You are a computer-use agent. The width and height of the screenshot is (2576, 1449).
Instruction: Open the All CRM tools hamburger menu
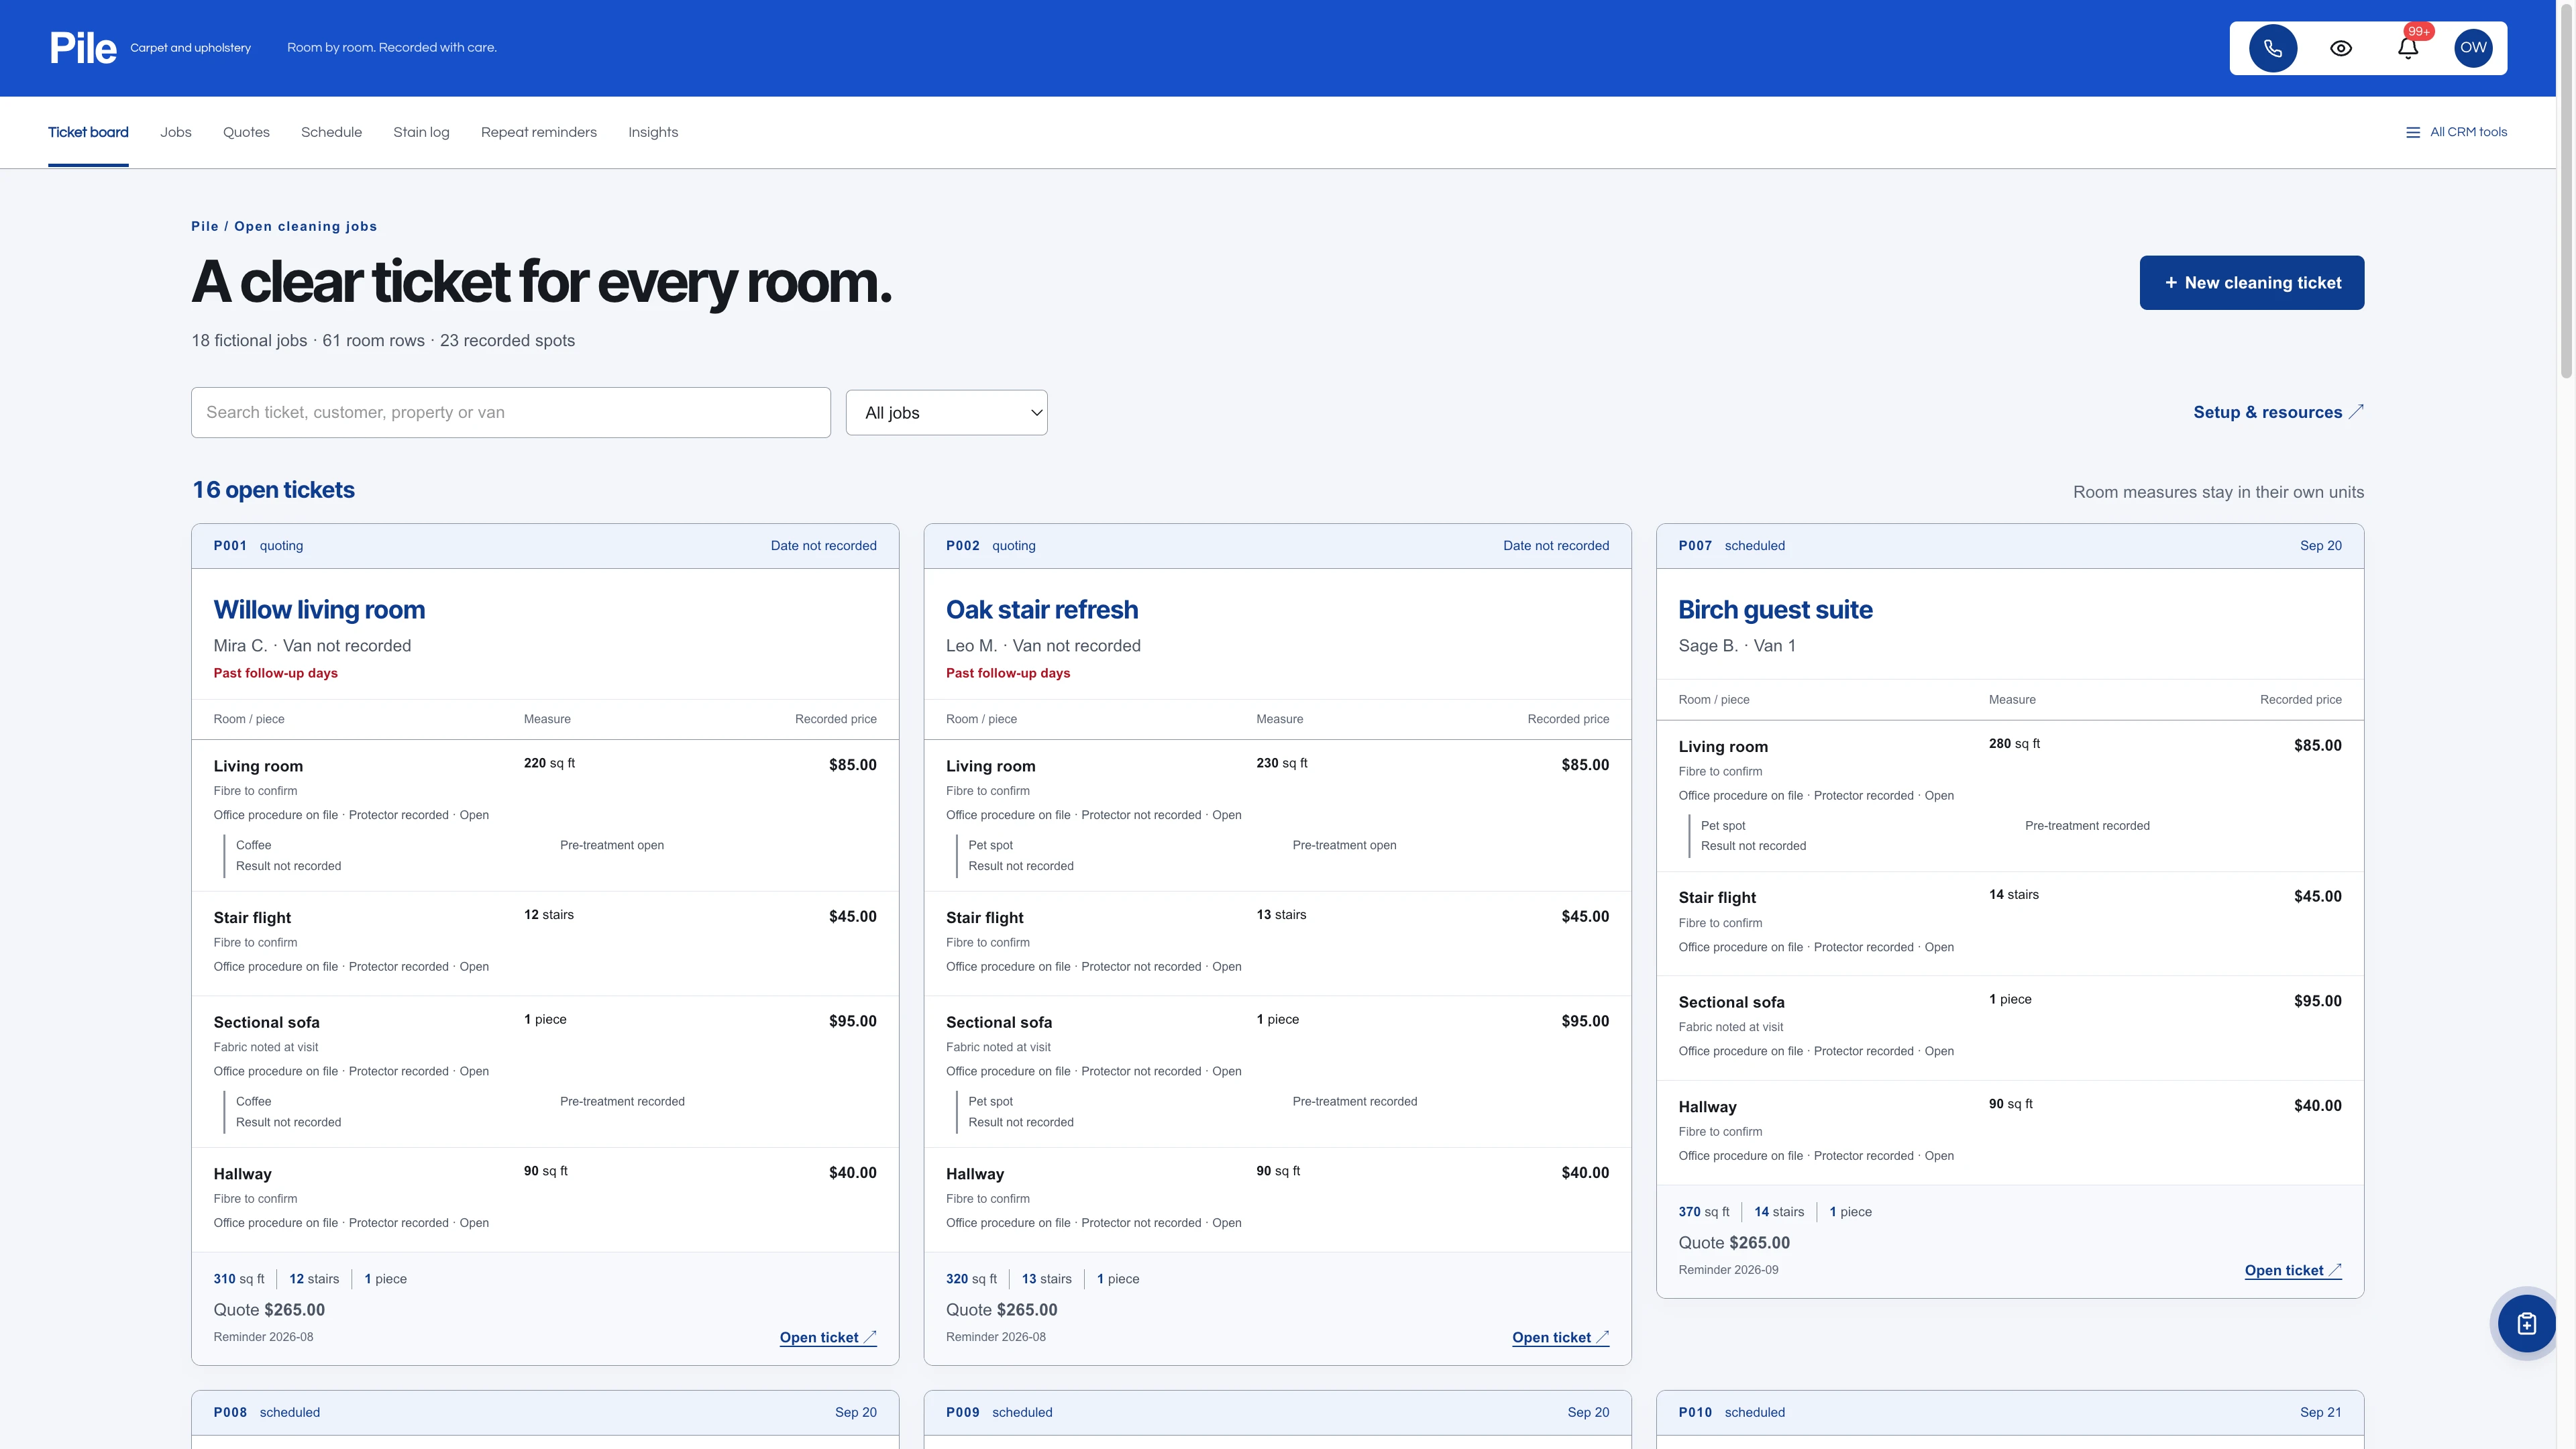[2456, 132]
